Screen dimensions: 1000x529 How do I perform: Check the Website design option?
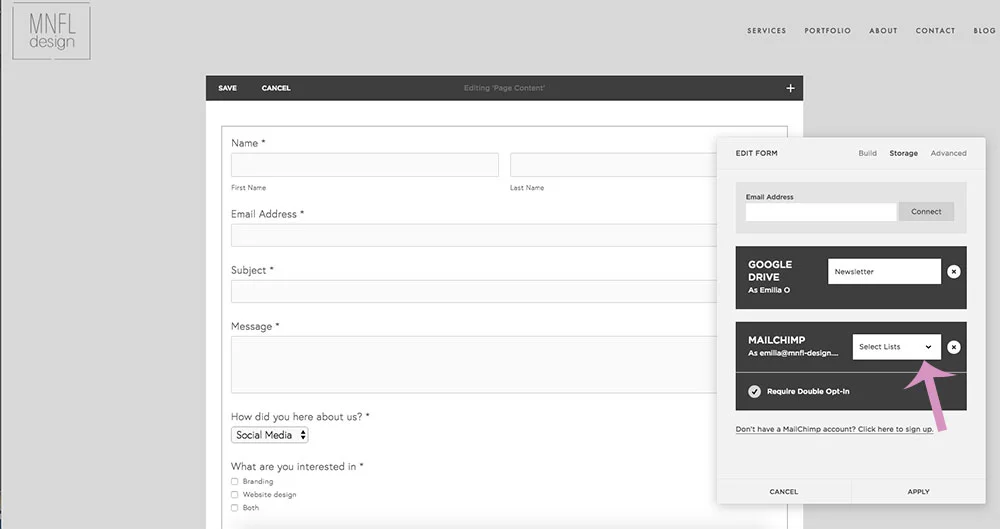pos(234,495)
